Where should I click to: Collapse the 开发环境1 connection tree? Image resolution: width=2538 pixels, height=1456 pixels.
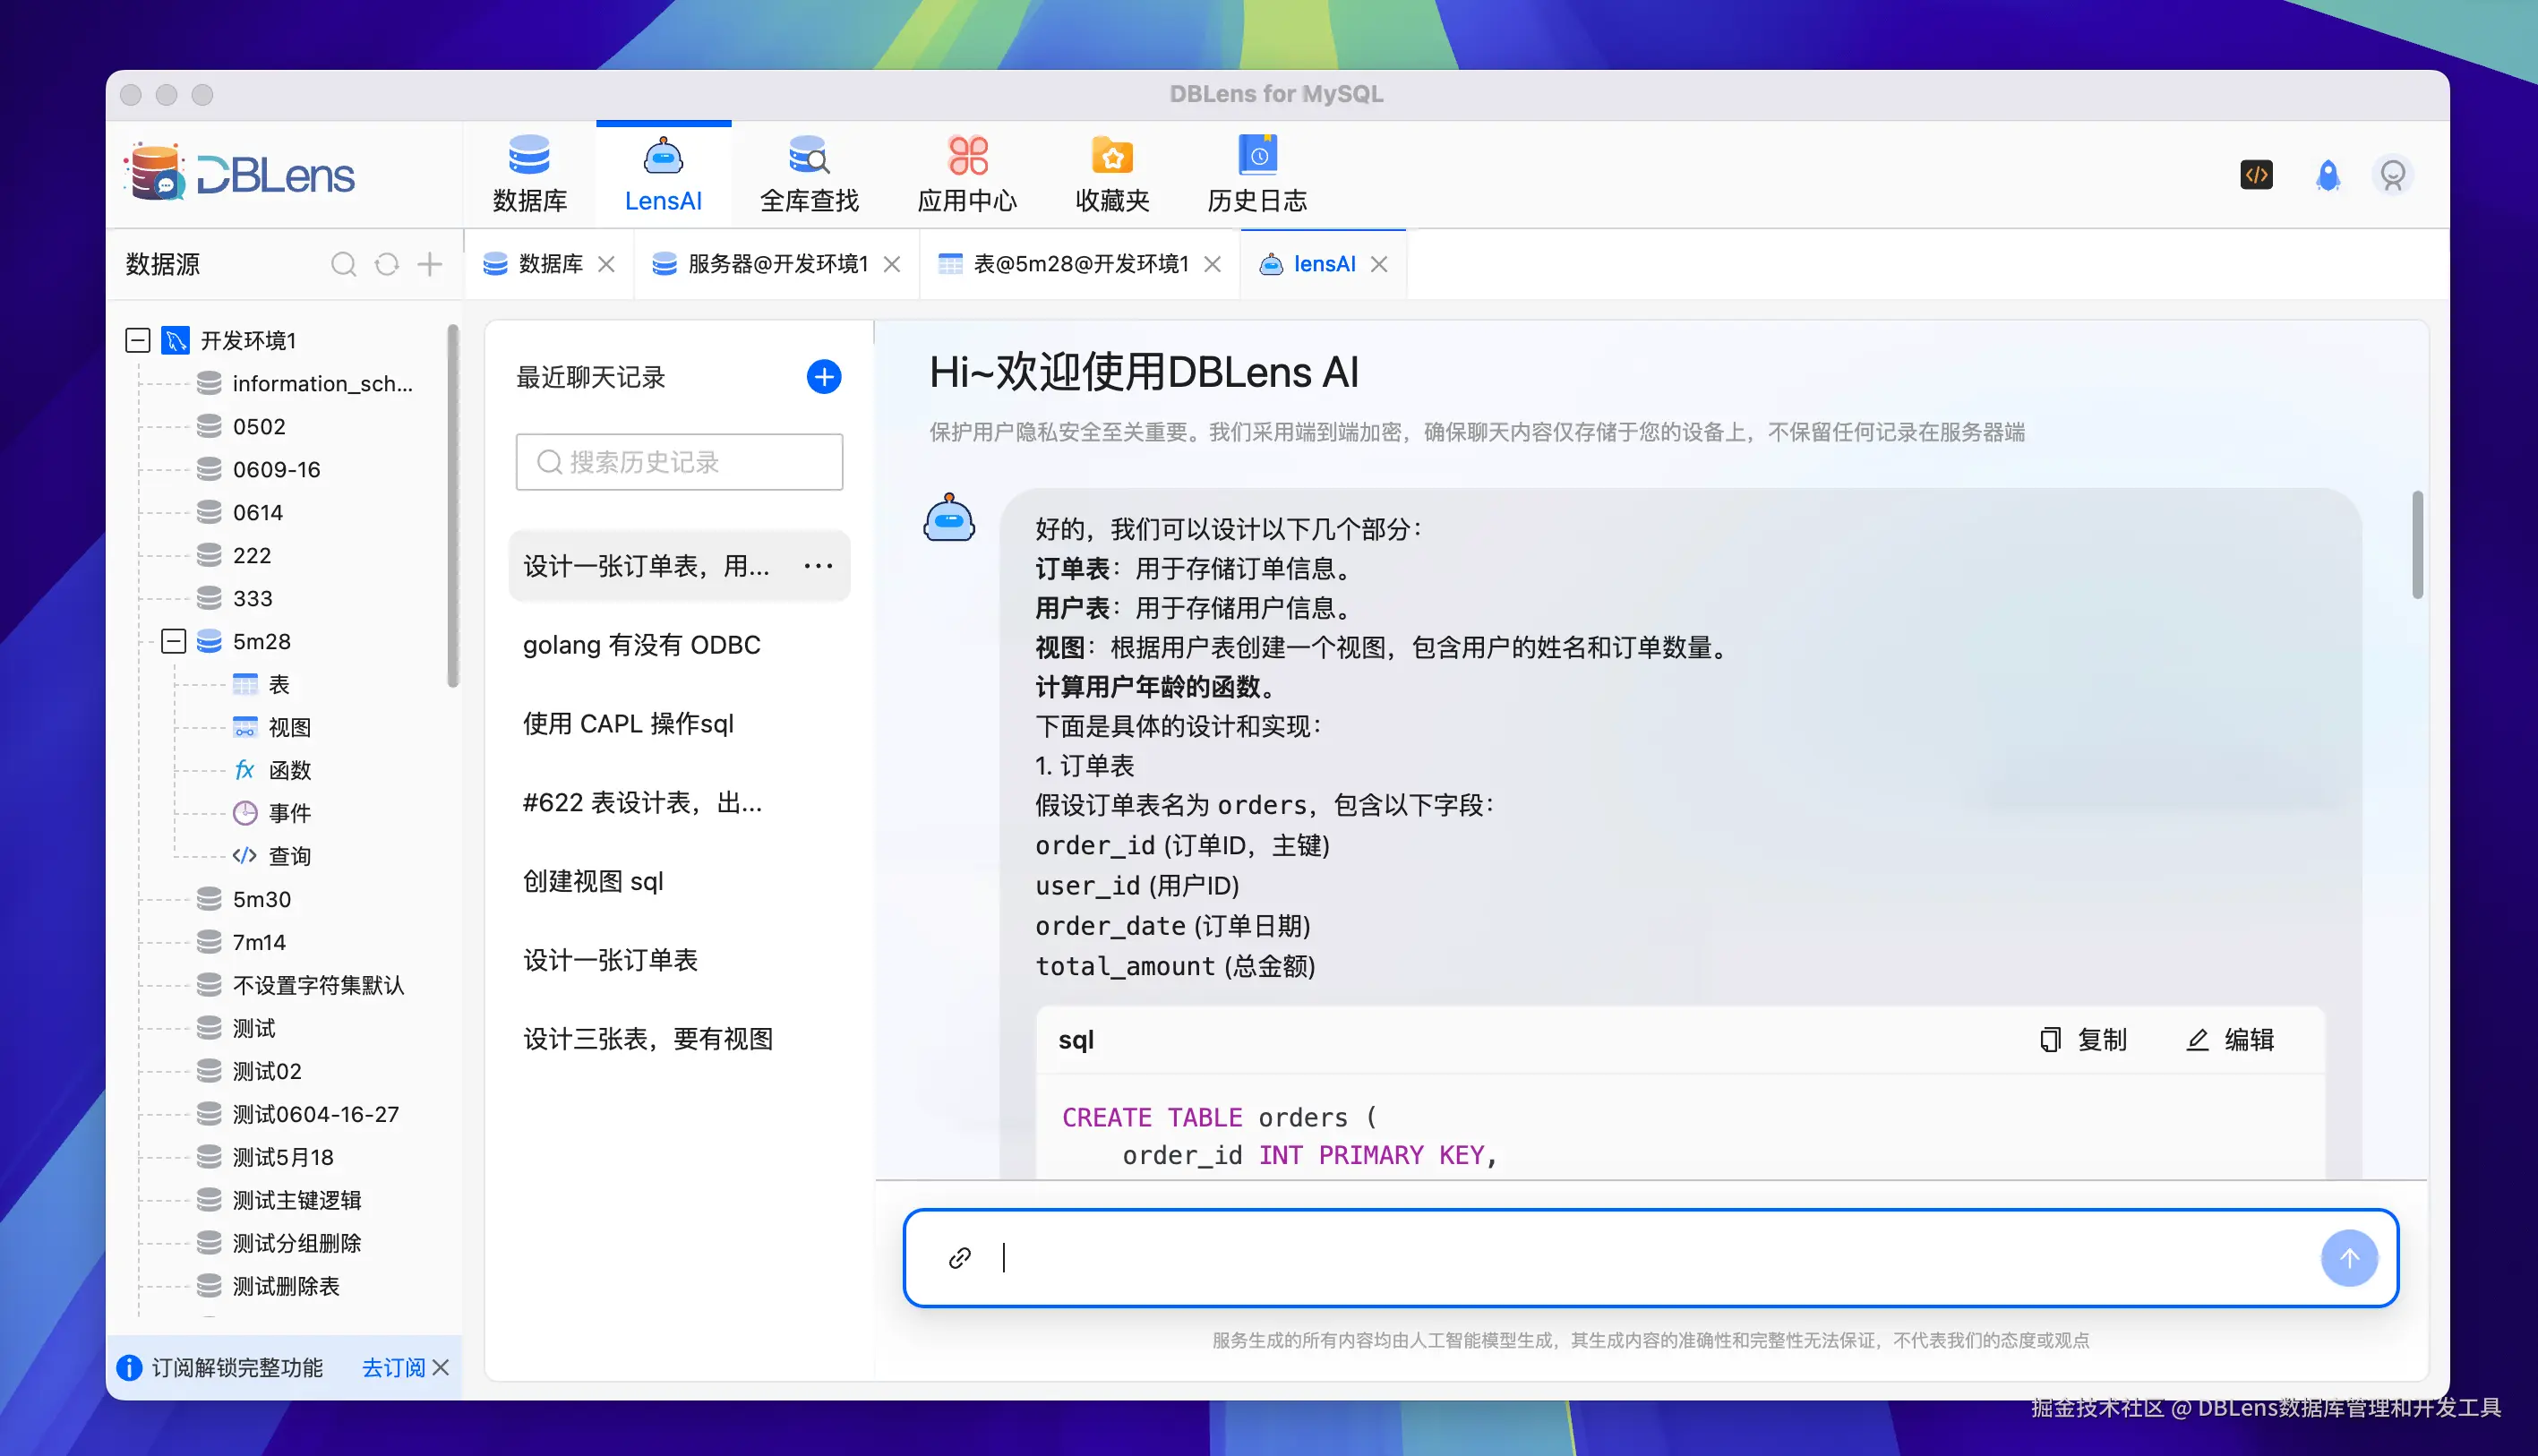137,340
